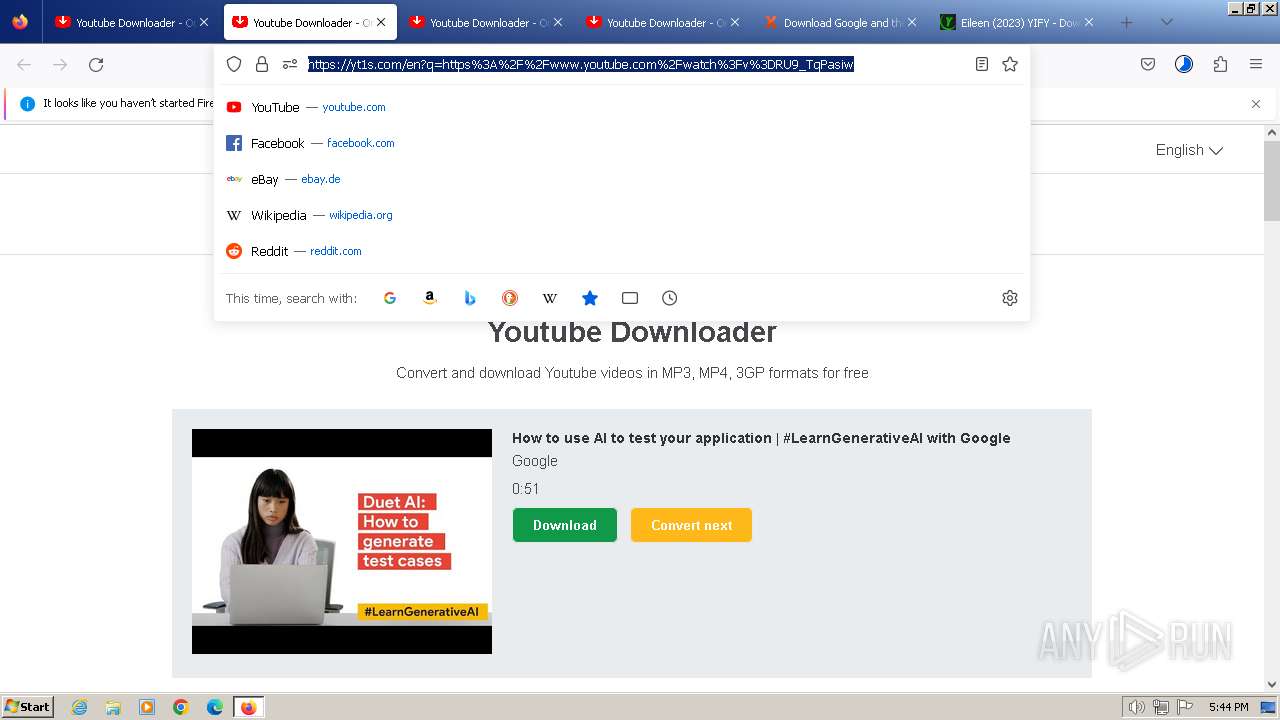The height and width of the screenshot is (720, 1280).
Task: Click Firefox taskbar button
Action: (x=248, y=707)
